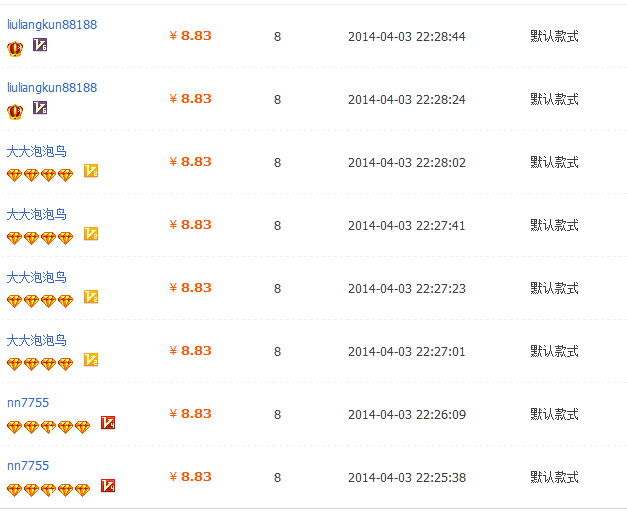Image resolution: width=627 pixels, height=516 pixels.
Task: Open the first liuliangkun88188 buyer profile link
Action: click(52, 24)
